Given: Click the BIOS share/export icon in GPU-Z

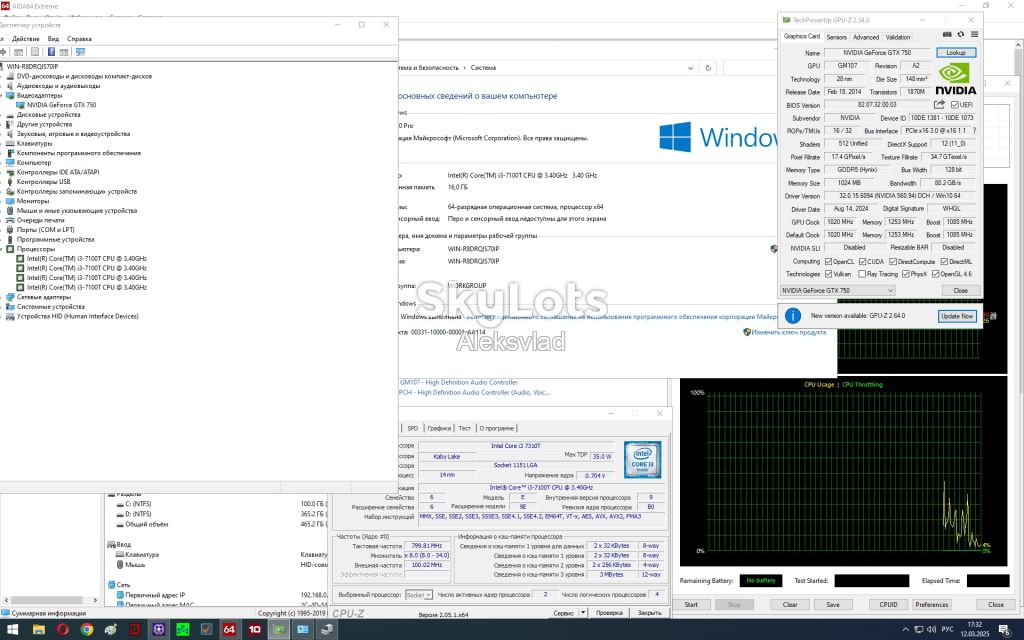Looking at the screenshot, I should pos(939,104).
